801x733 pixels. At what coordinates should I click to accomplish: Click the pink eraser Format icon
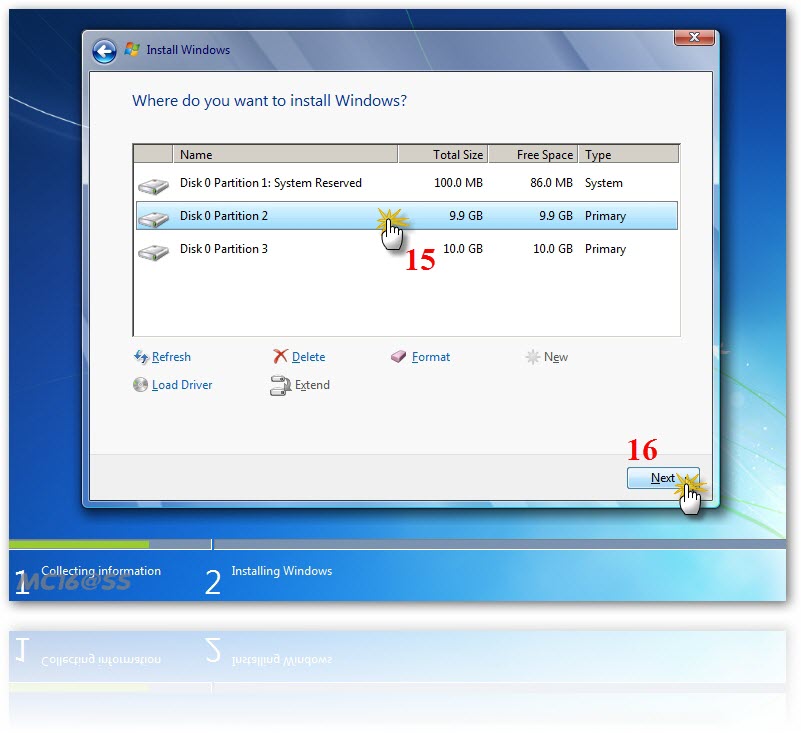[398, 356]
